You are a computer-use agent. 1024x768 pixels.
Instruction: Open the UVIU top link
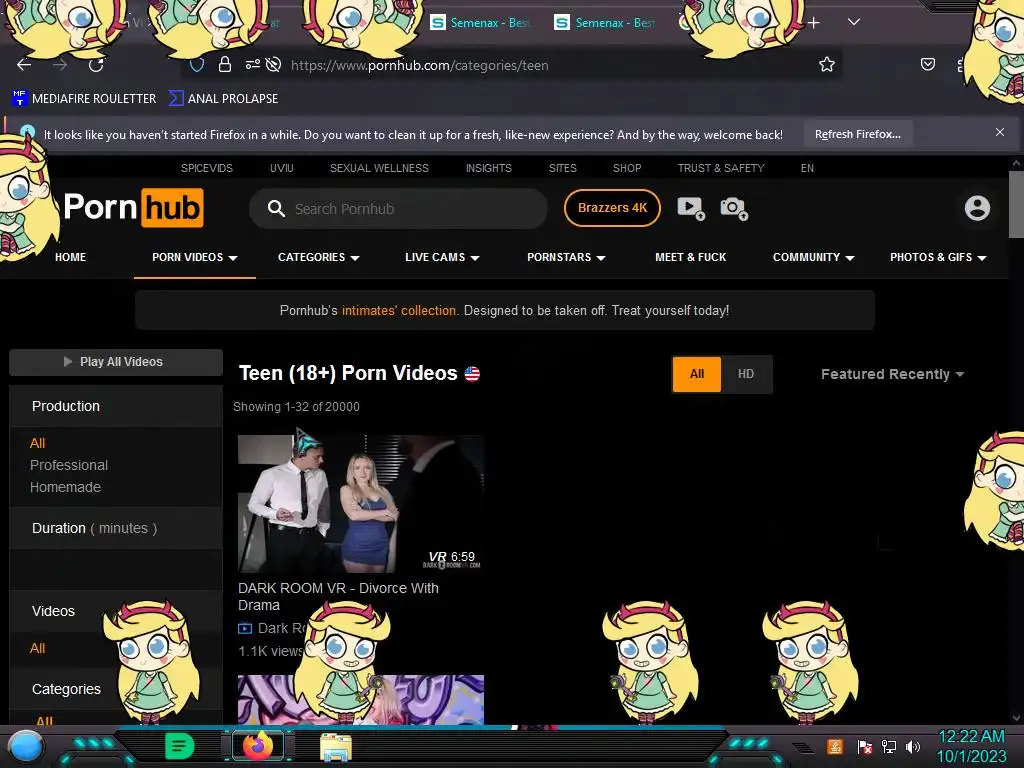(281, 168)
